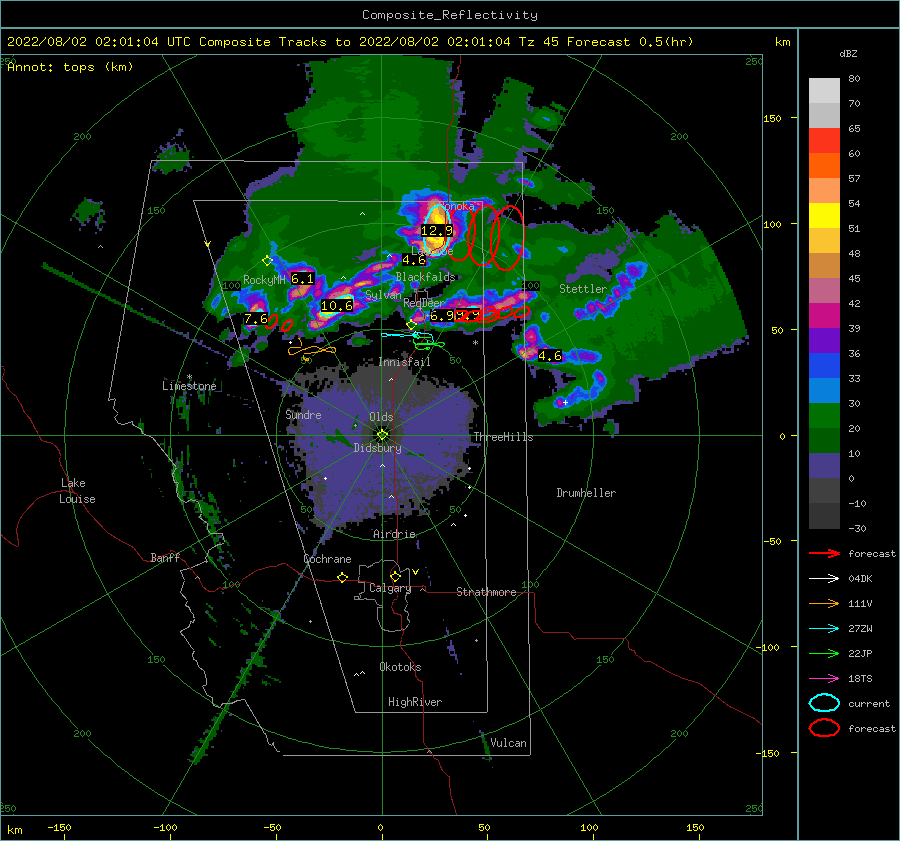The width and height of the screenshot is (900, 841).
Task: Click the 2022/08/02 UTC Composite Tracks header
Action: click(350, 42)
